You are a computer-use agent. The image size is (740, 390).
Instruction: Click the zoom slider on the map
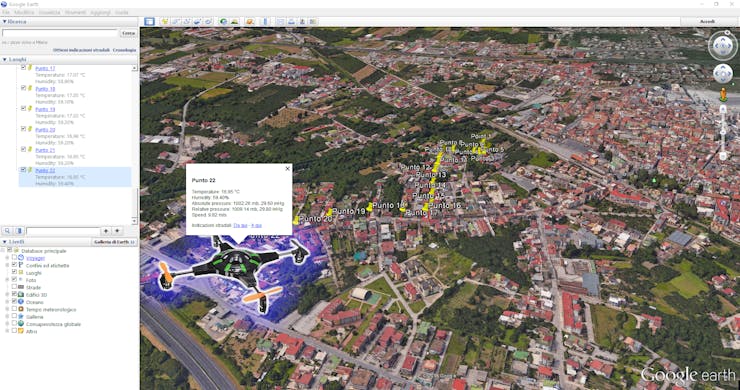pyautogui.click(x=723, y=133)
